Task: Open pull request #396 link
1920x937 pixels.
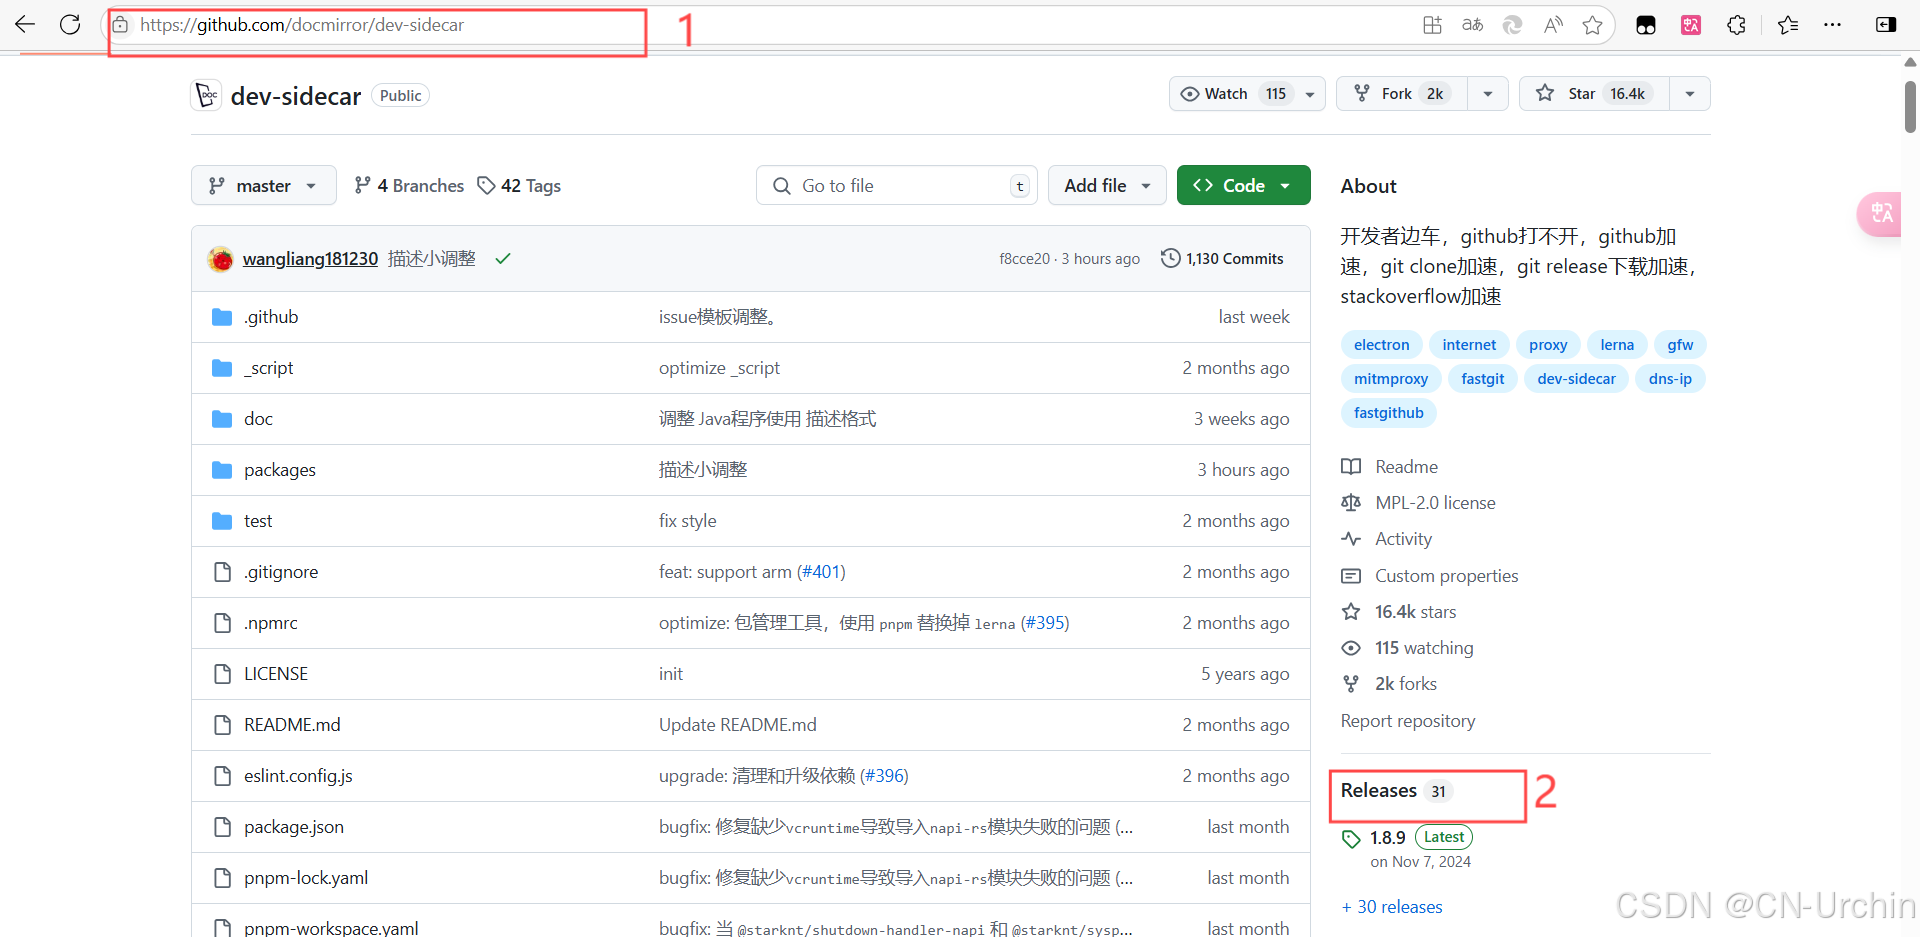Action: pyautogui.click(x=884, y=776)
